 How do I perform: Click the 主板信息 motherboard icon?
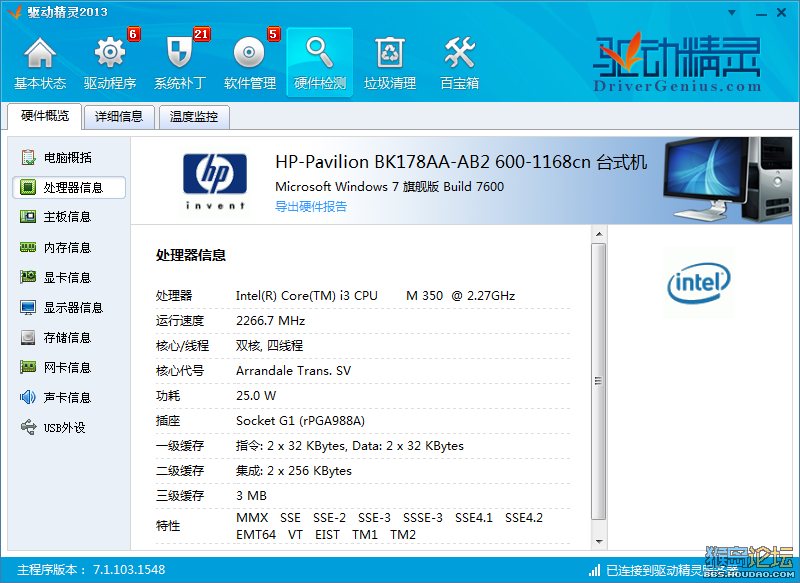(x=28, y=217)
